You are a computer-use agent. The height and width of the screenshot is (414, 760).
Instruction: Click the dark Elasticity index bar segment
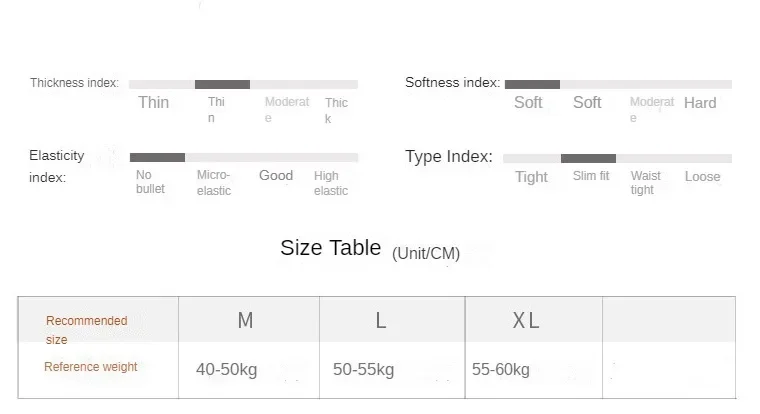click(157, 157)
